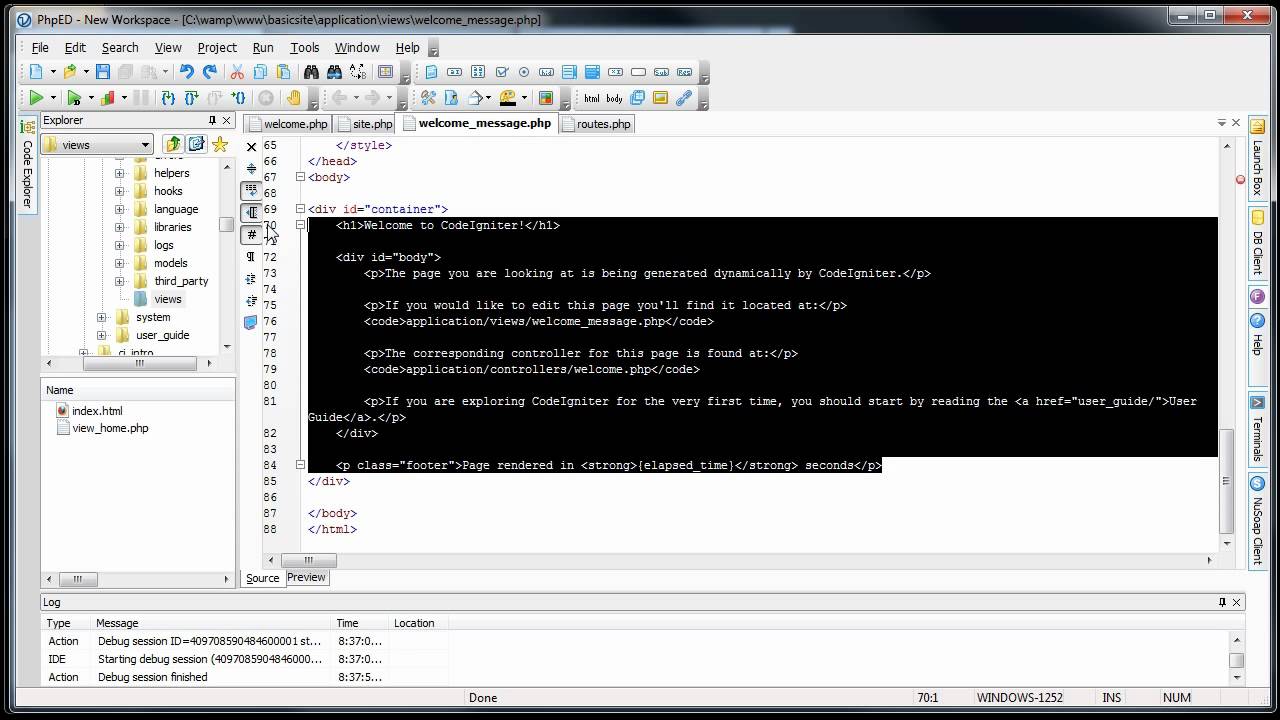Viewport: 1280px width, 720px height.
Task: Click the form checkbox control icon
Action: 501,72
